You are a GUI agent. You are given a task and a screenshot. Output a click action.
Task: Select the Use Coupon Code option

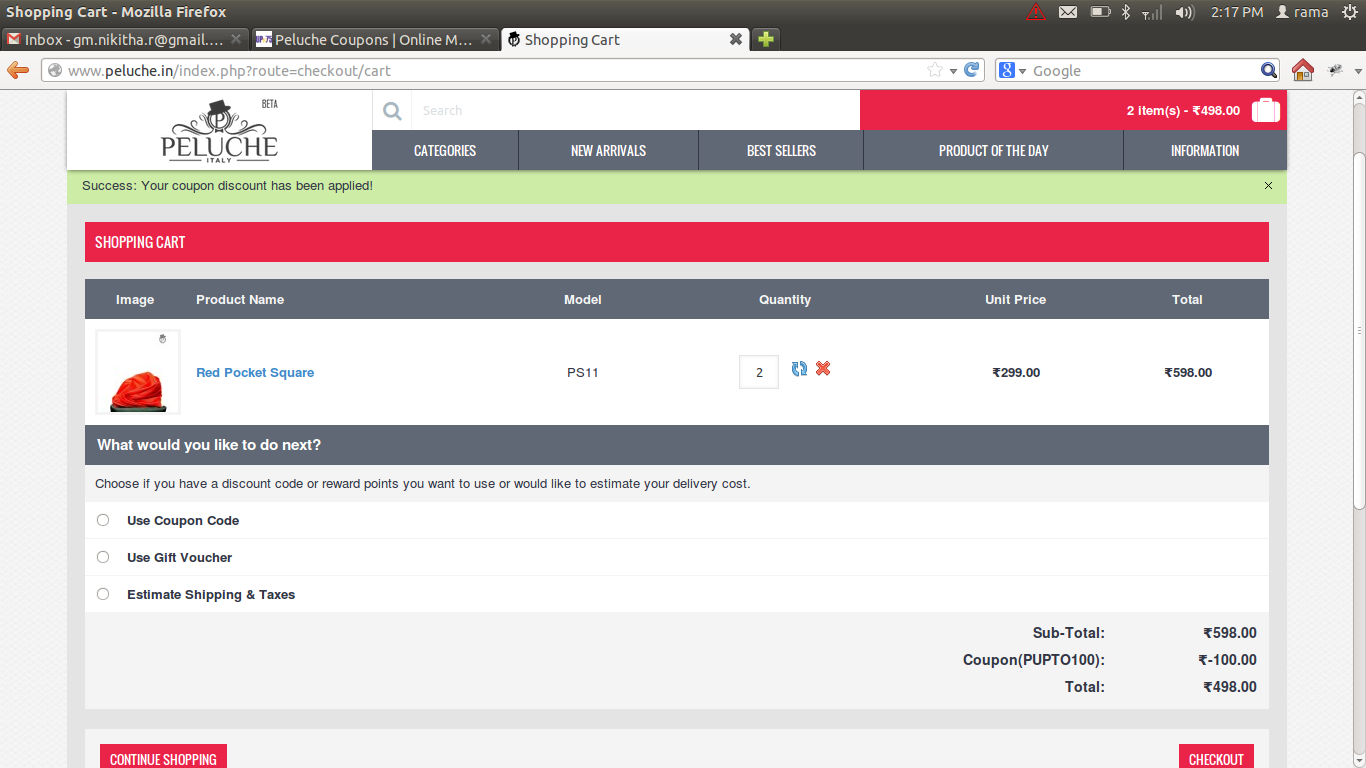coord(103,520)
